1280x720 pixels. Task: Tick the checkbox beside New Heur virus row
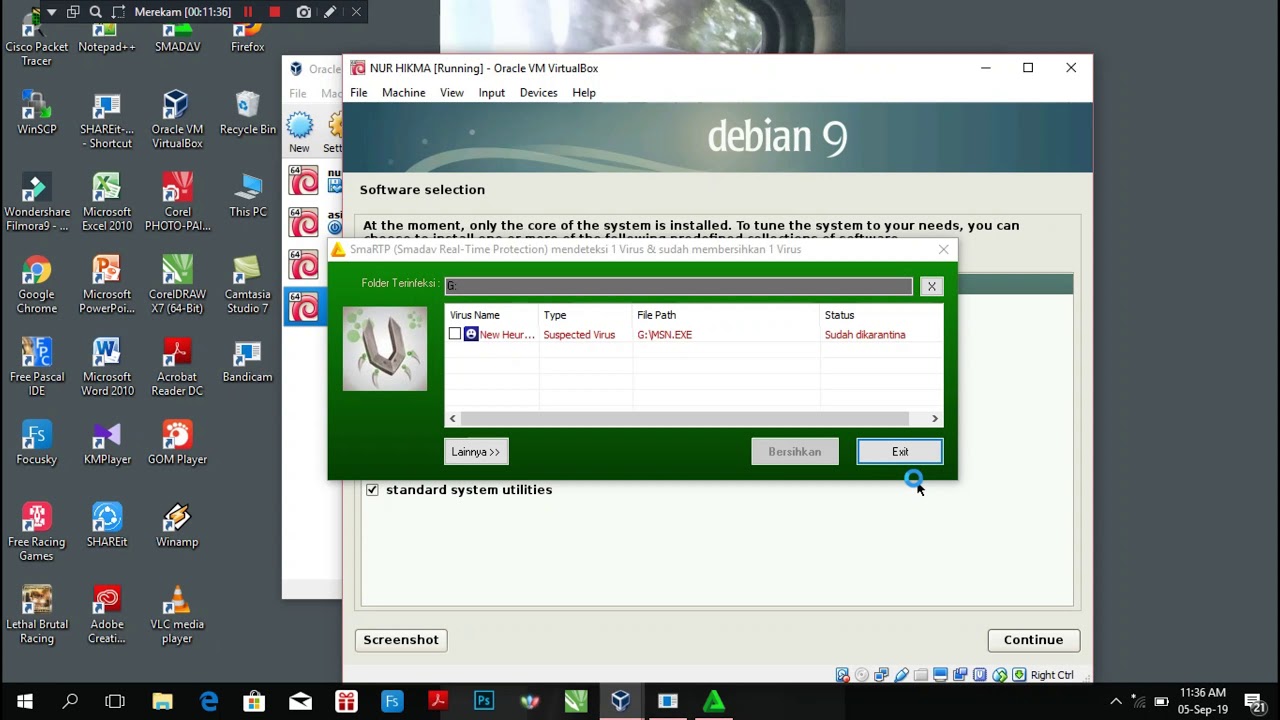(x=455, y=334)
